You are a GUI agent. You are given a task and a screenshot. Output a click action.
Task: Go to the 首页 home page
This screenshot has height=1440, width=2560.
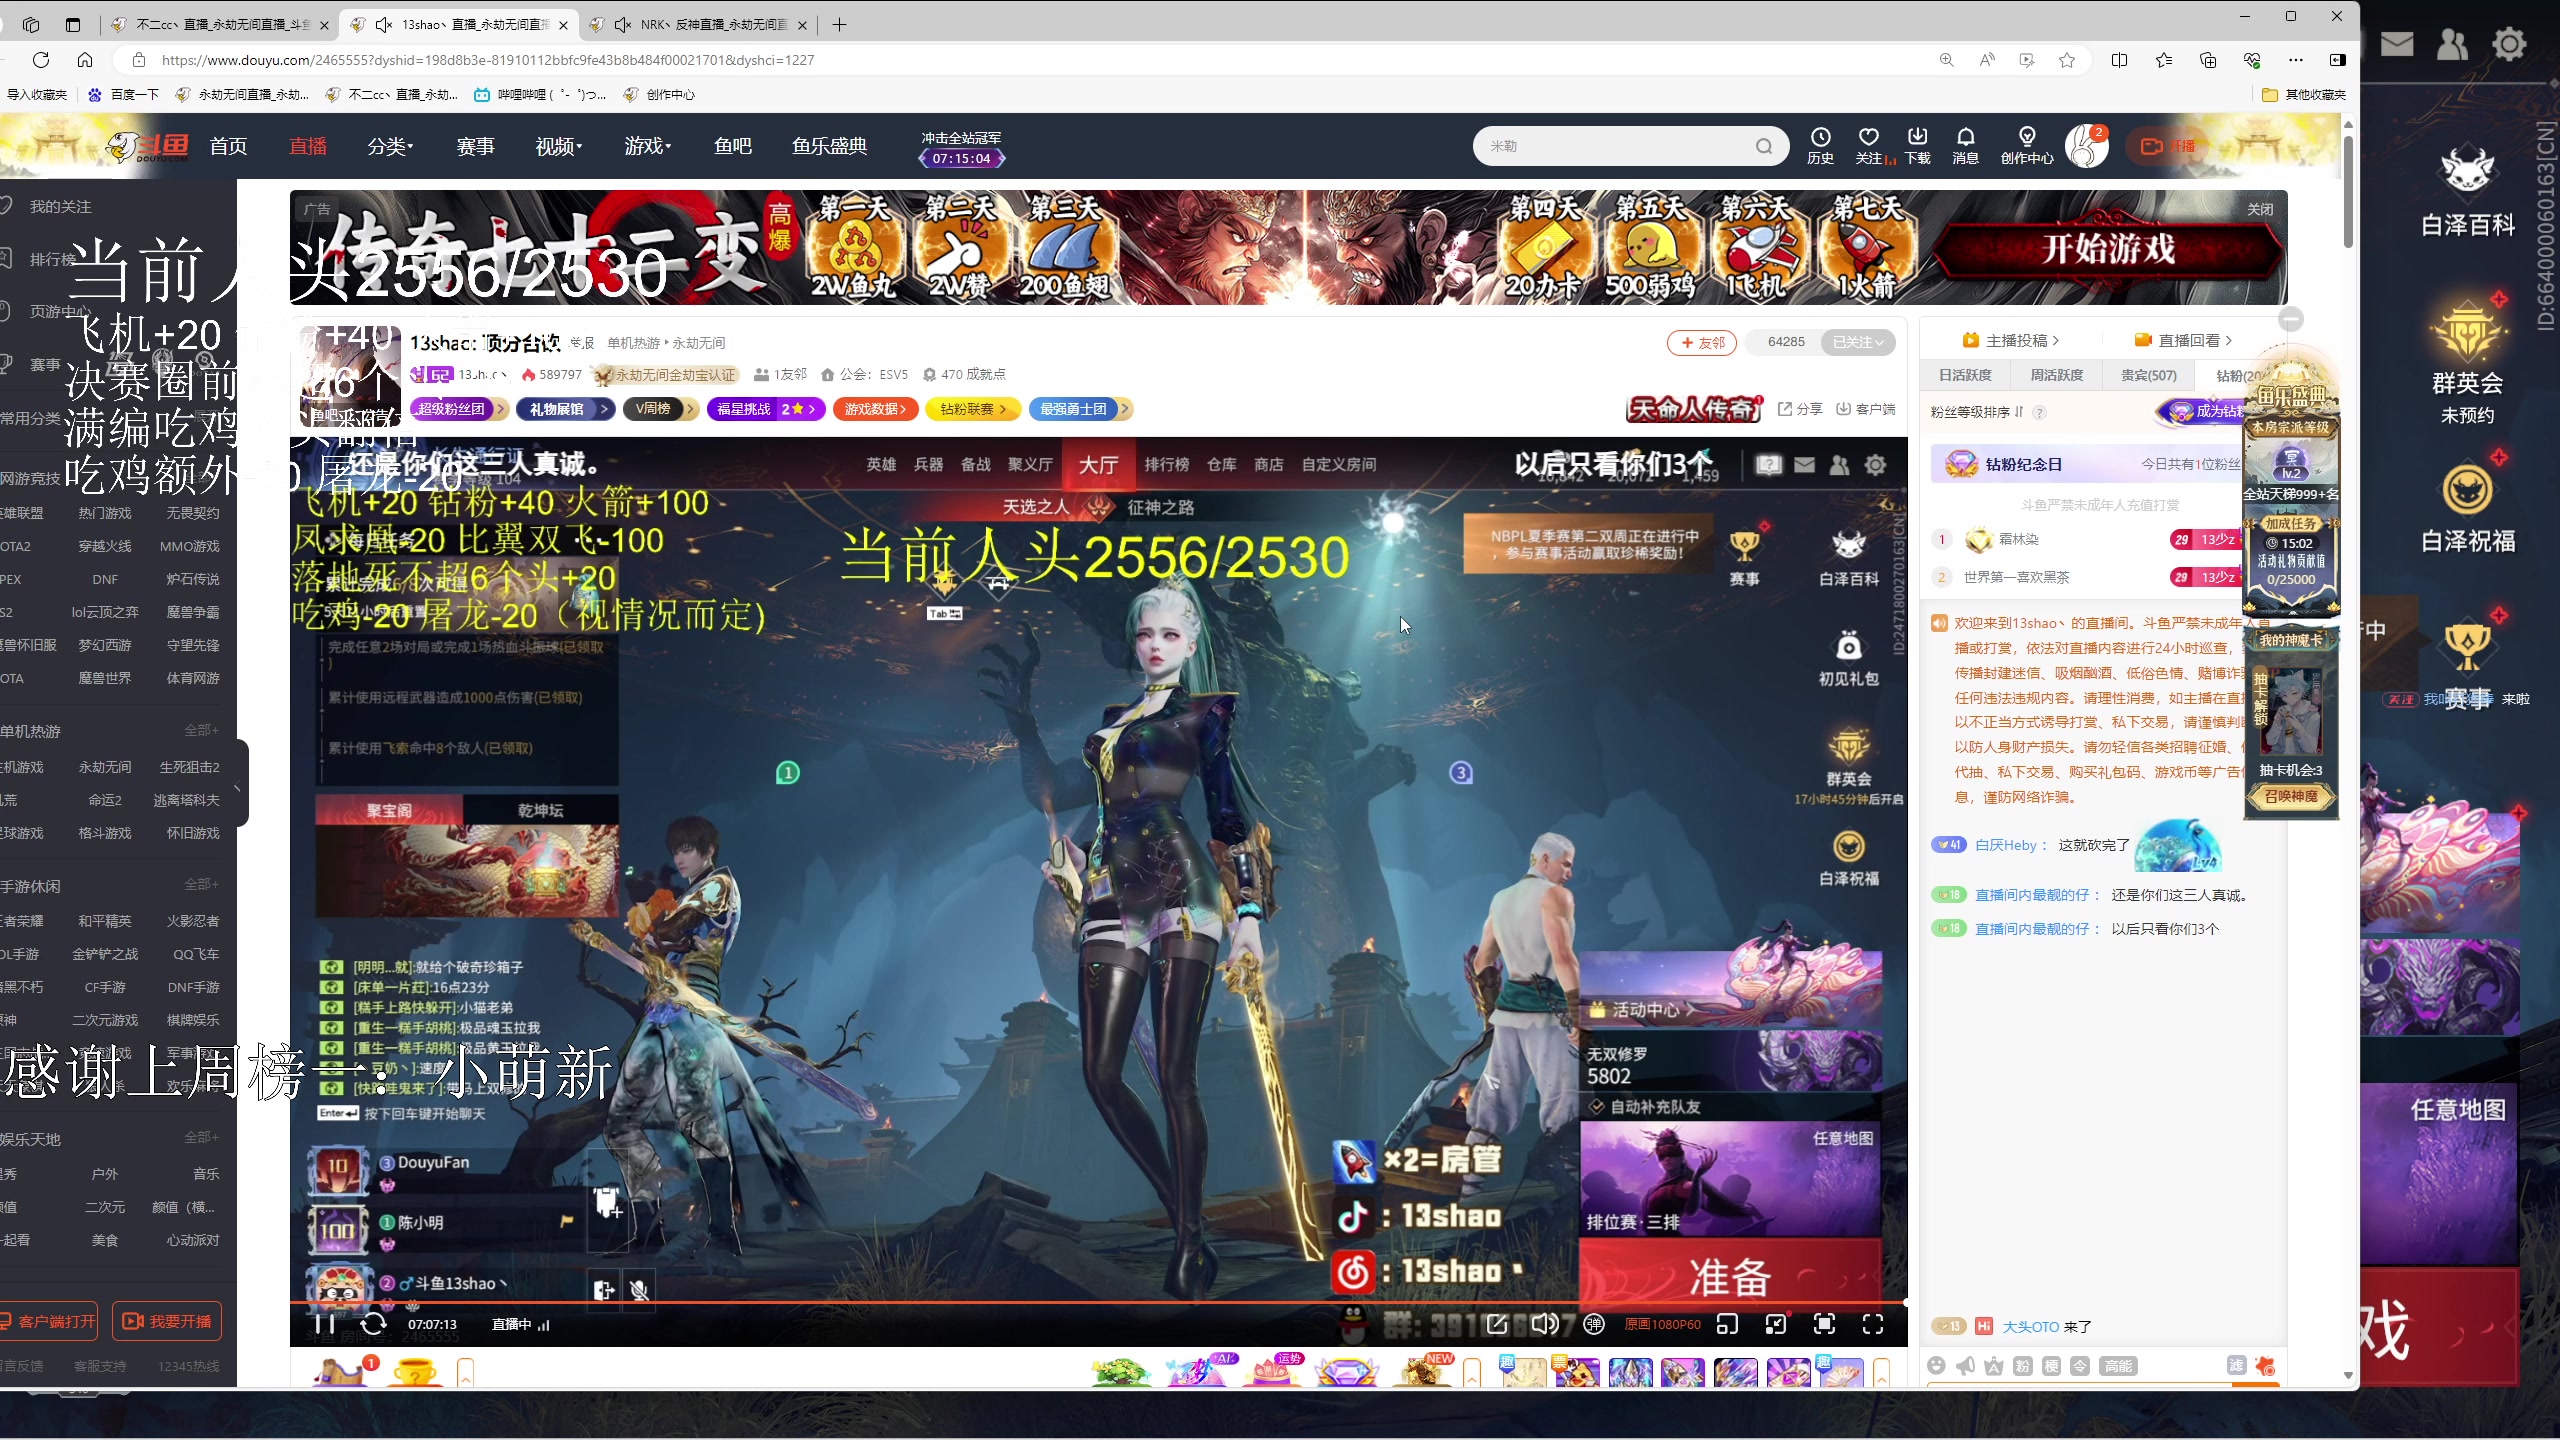228,146
